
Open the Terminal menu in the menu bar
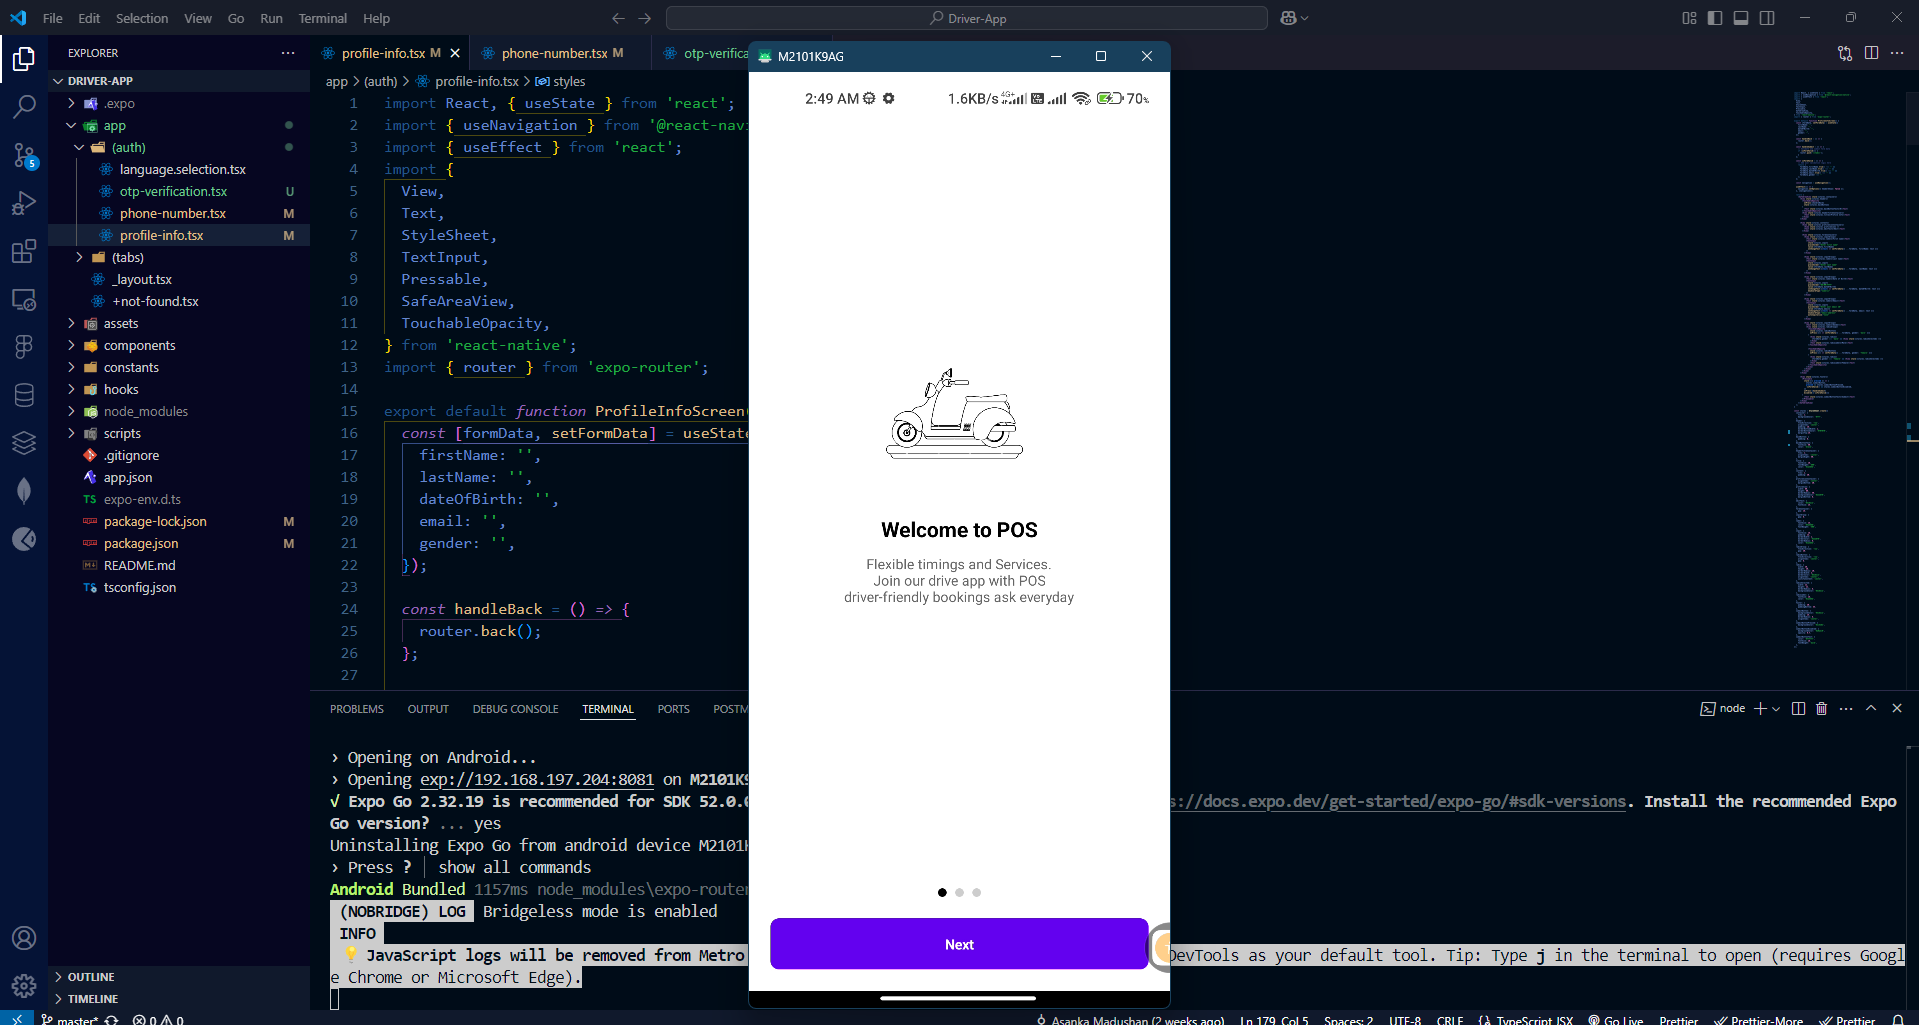322,18
